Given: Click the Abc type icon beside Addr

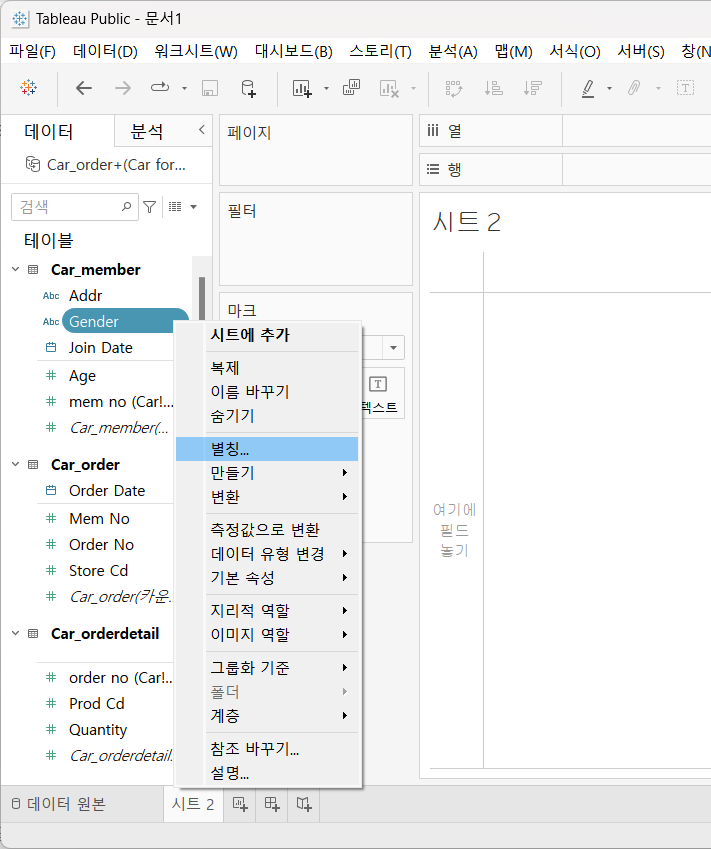Looking at the screenshot, I should (x=51, y=296).
